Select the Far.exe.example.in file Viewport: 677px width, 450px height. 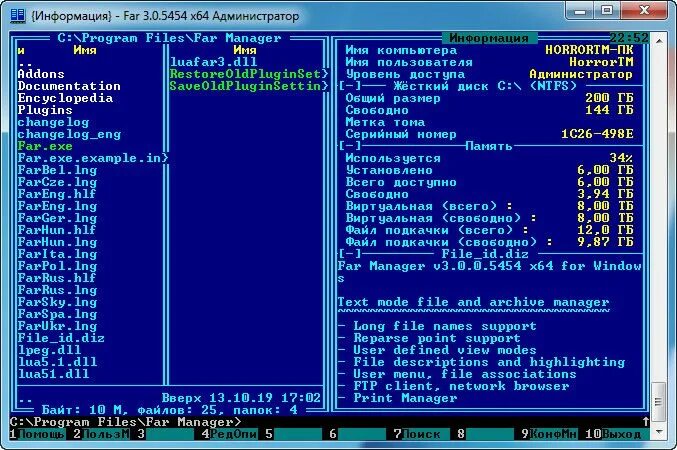pyautogui.click(x=92, y=158)
